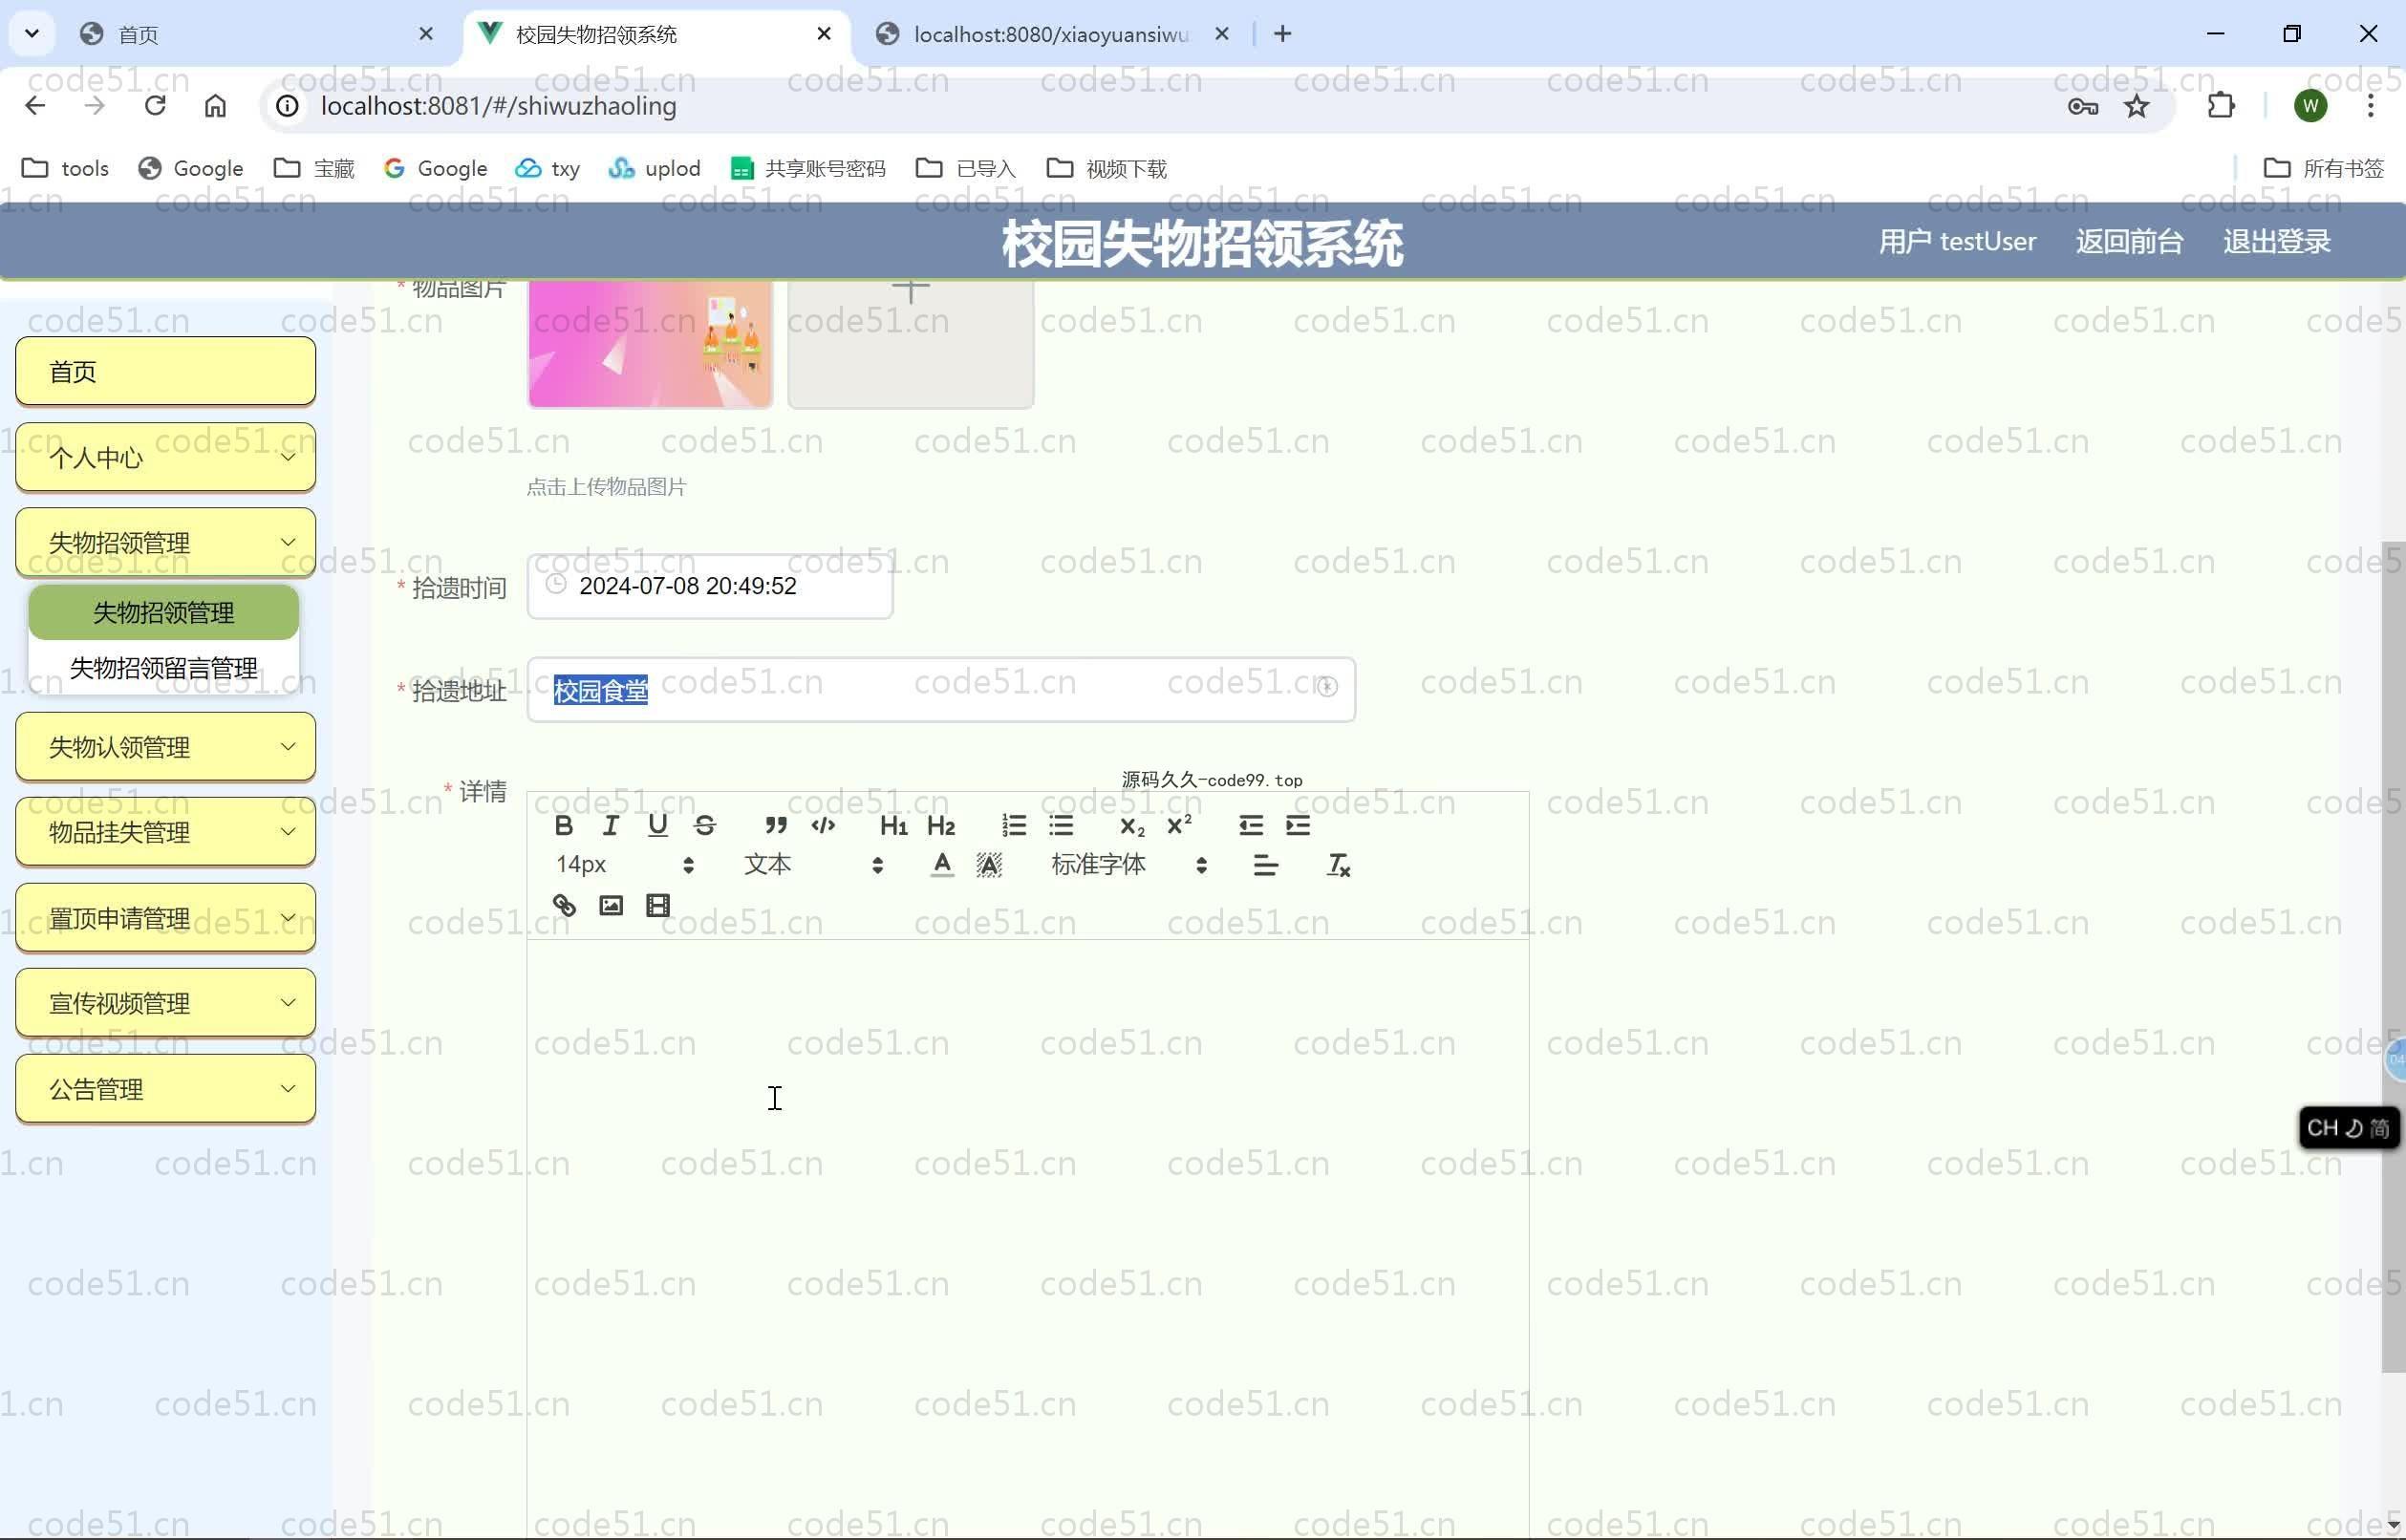Open 失物招领留言管理 submenu item
2406x1540 pixels.
click(x=164, y=667)
